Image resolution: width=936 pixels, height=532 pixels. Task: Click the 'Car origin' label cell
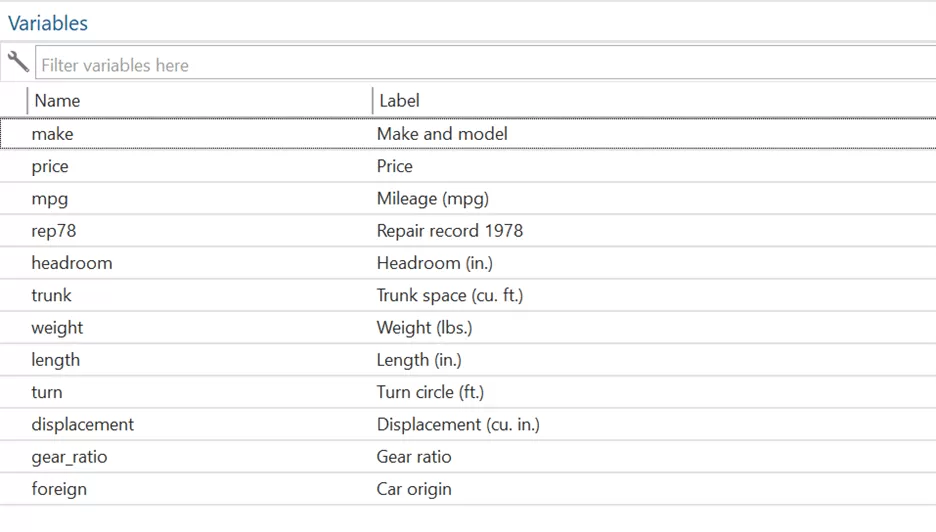[414, 489]
